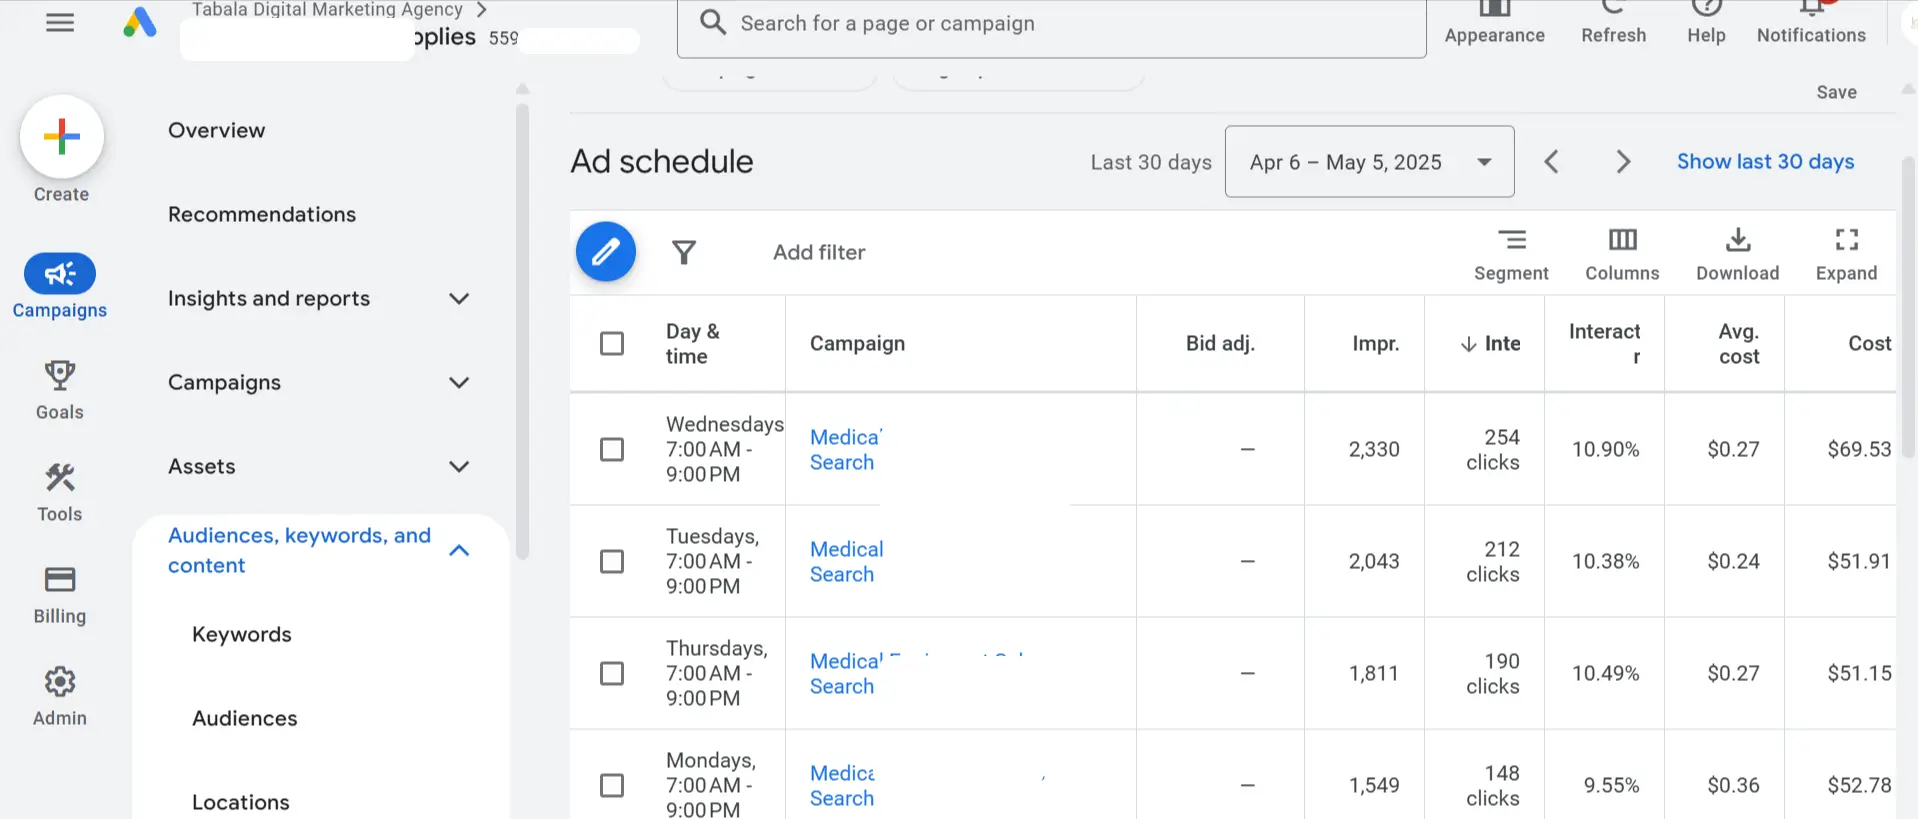Click Show last 30 days link
Image resolution: width=1918 pixels, height=819 pixels.
[1765, 162]
